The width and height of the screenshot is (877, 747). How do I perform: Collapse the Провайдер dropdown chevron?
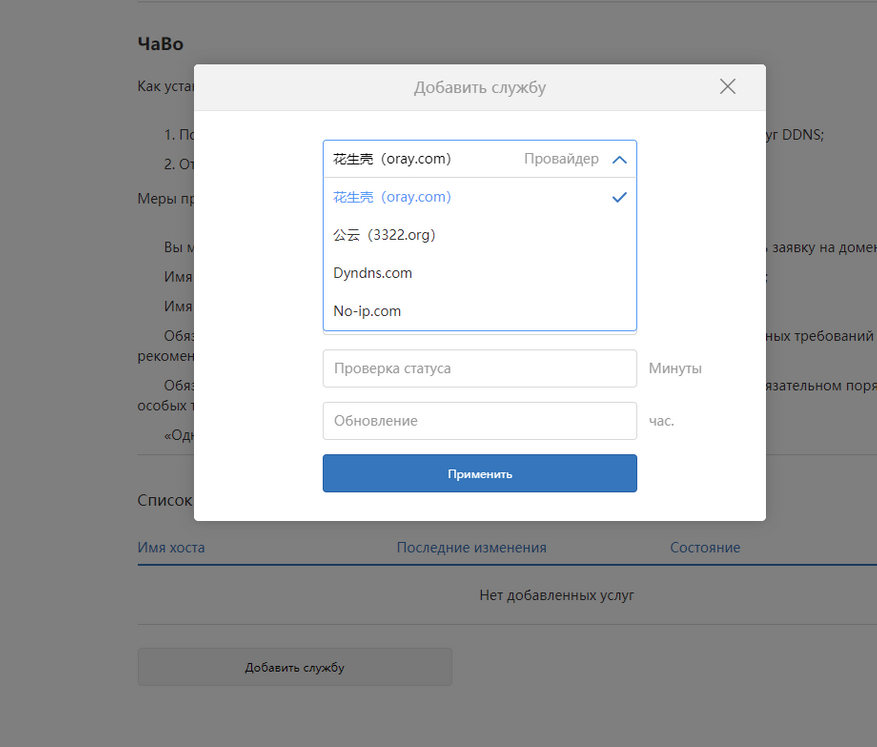pyautogui.click(x=619, y=160)
